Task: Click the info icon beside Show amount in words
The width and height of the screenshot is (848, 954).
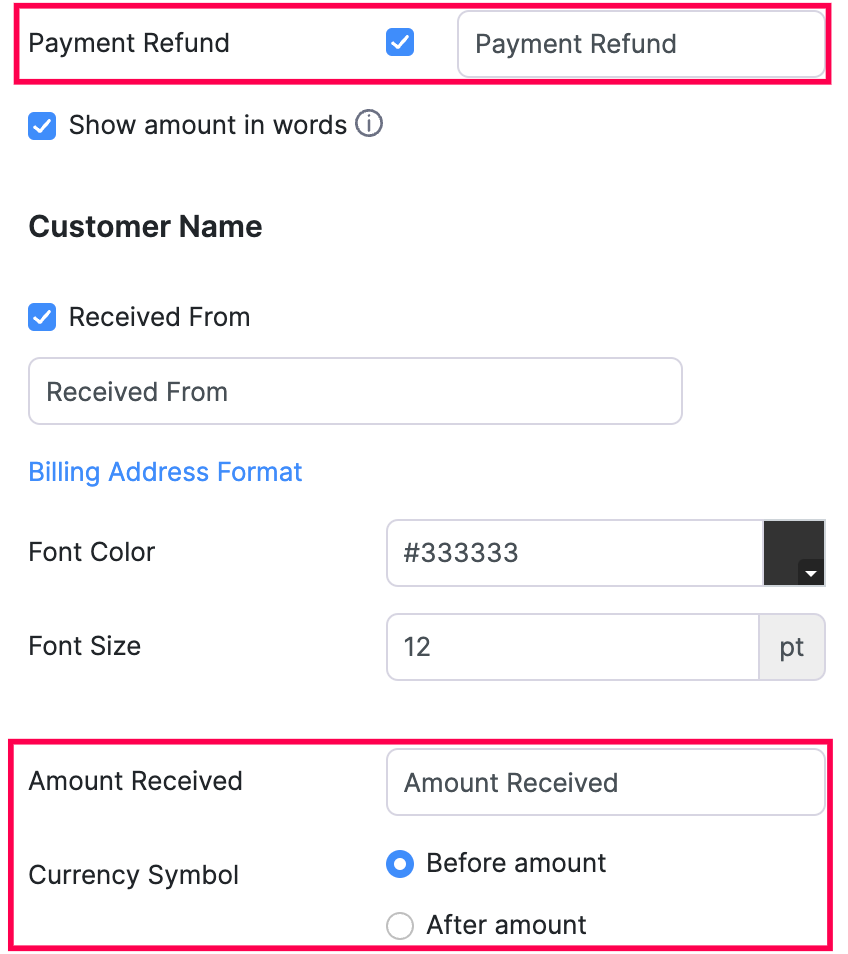Action: pyautogui.click(x=369, y=125)
